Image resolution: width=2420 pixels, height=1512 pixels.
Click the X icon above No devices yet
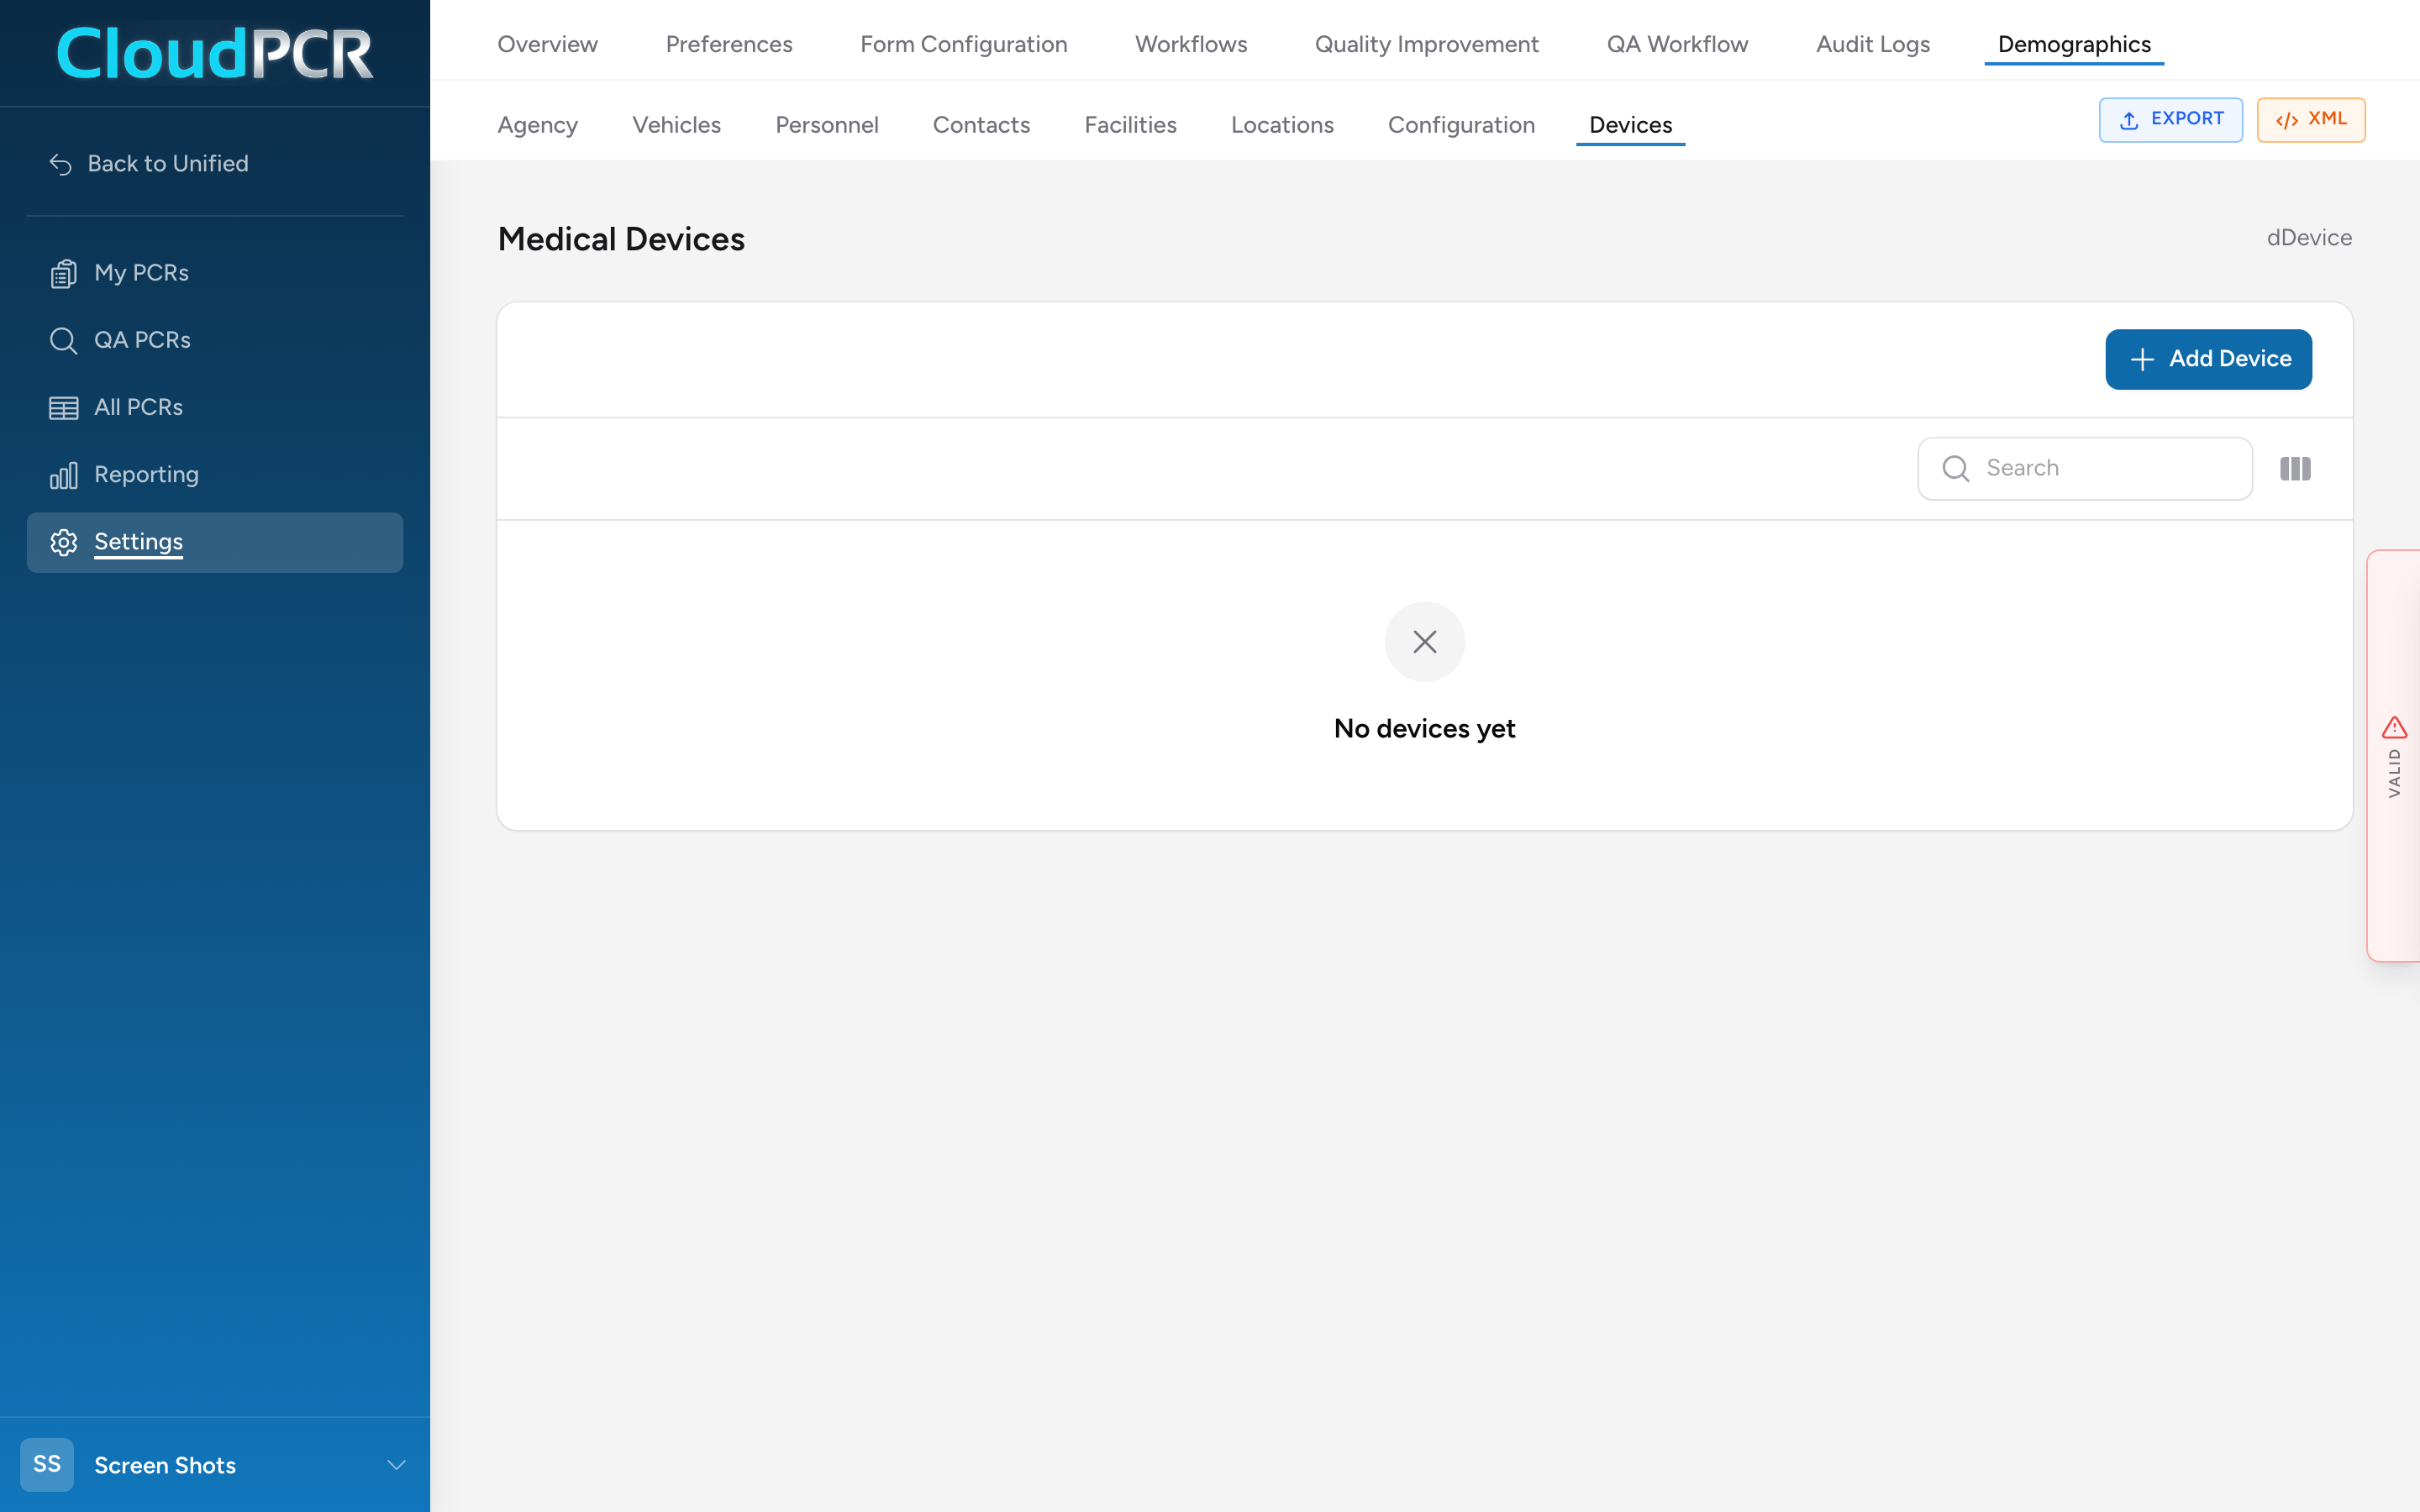(1424, 641)
